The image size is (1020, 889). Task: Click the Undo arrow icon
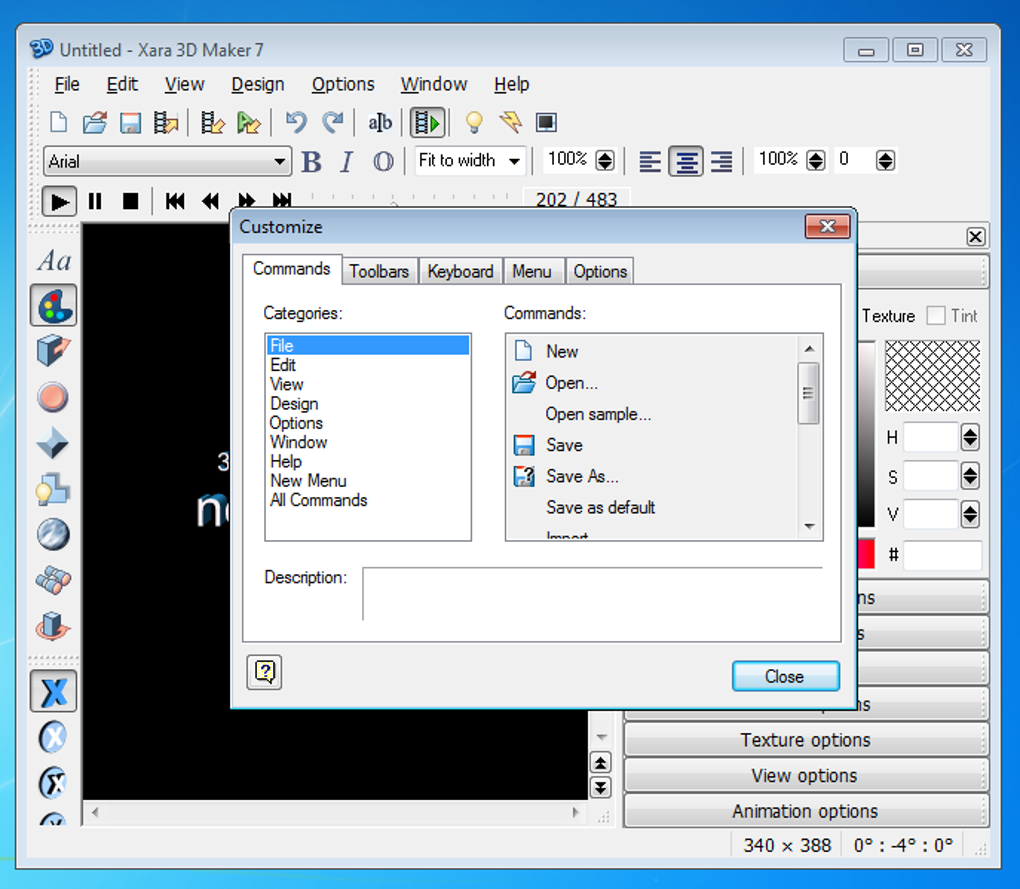295,123
